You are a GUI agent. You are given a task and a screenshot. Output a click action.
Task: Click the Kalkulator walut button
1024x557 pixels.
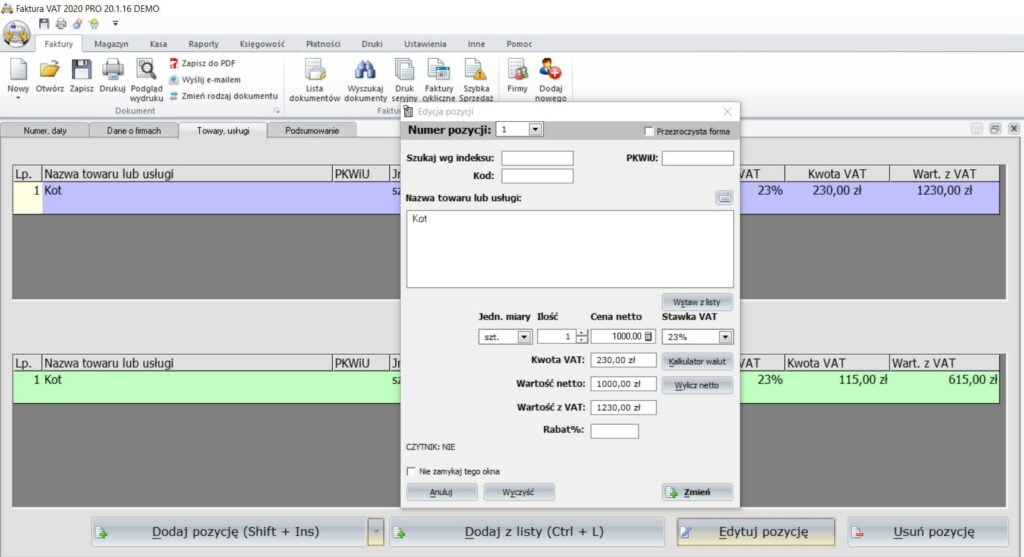point(697,361)
